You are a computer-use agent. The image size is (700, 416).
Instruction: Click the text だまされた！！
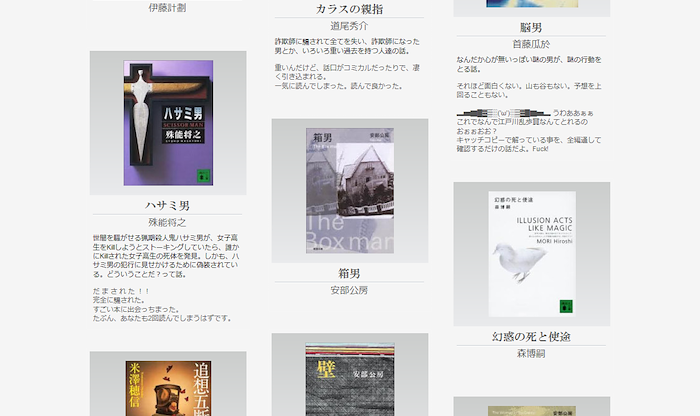[x=121, y=291]
